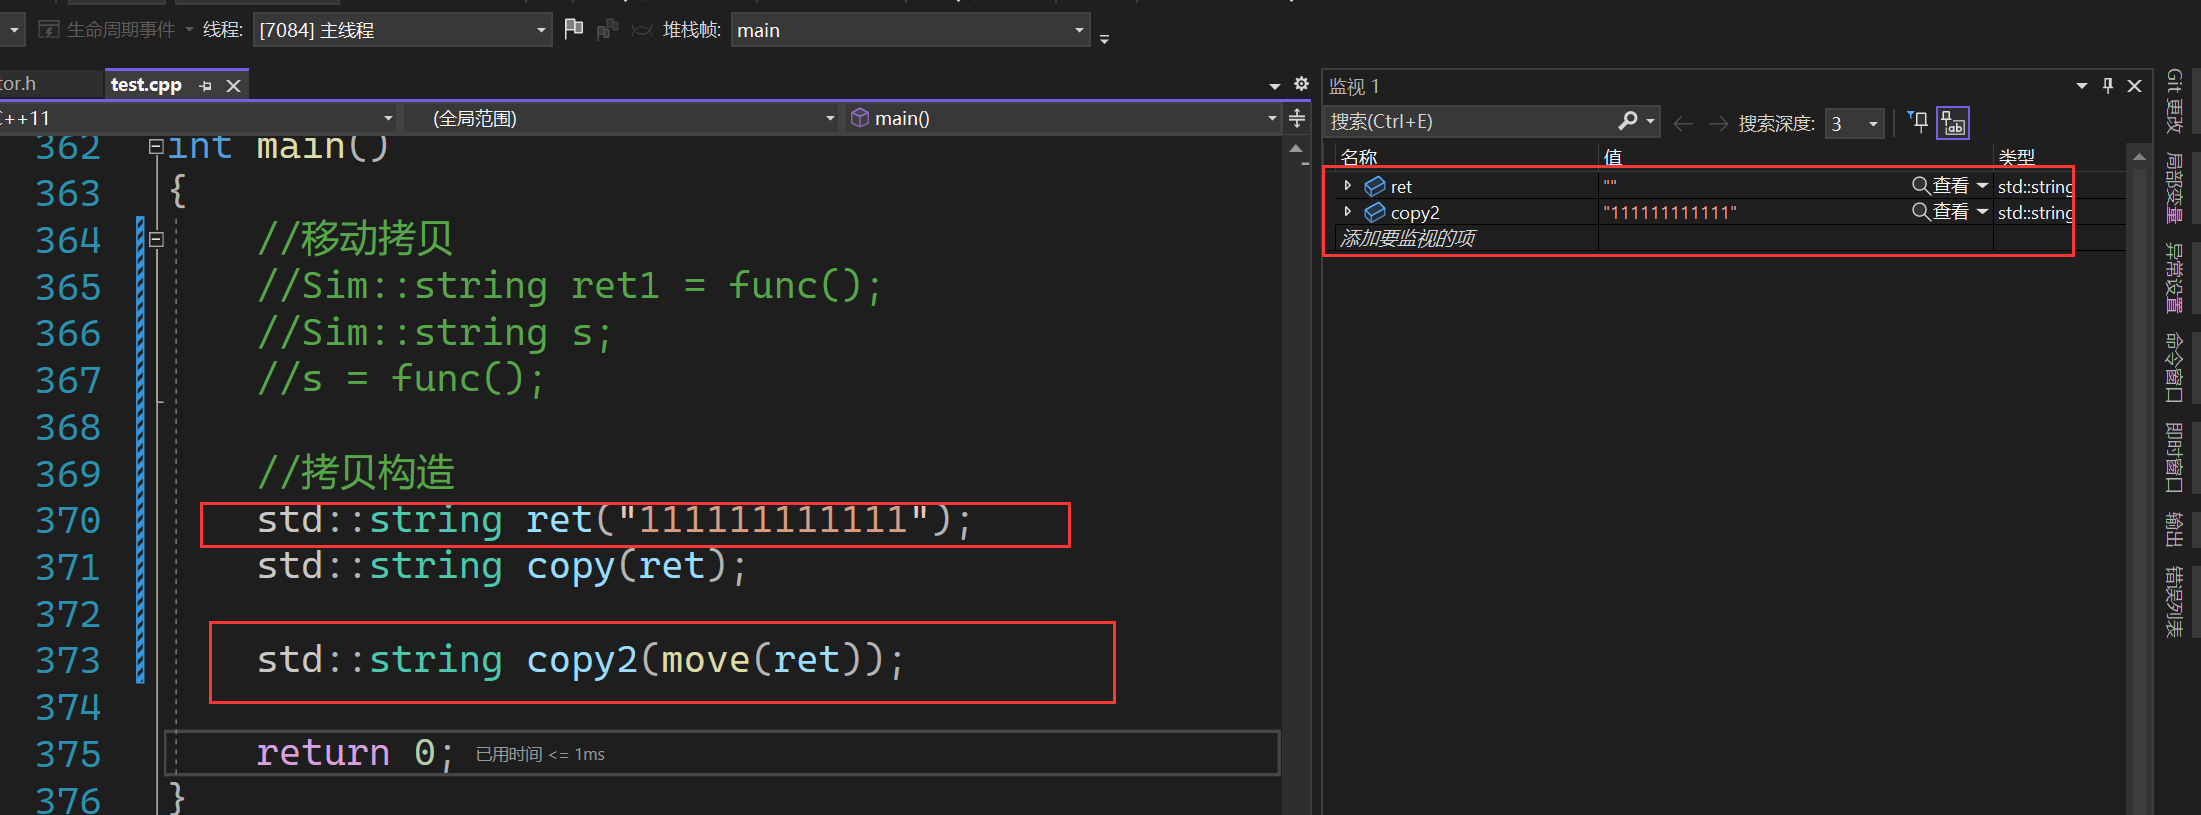Sort by the Value column header
Viewport: 2201px width, 815px height.
tap(1612, 157)
